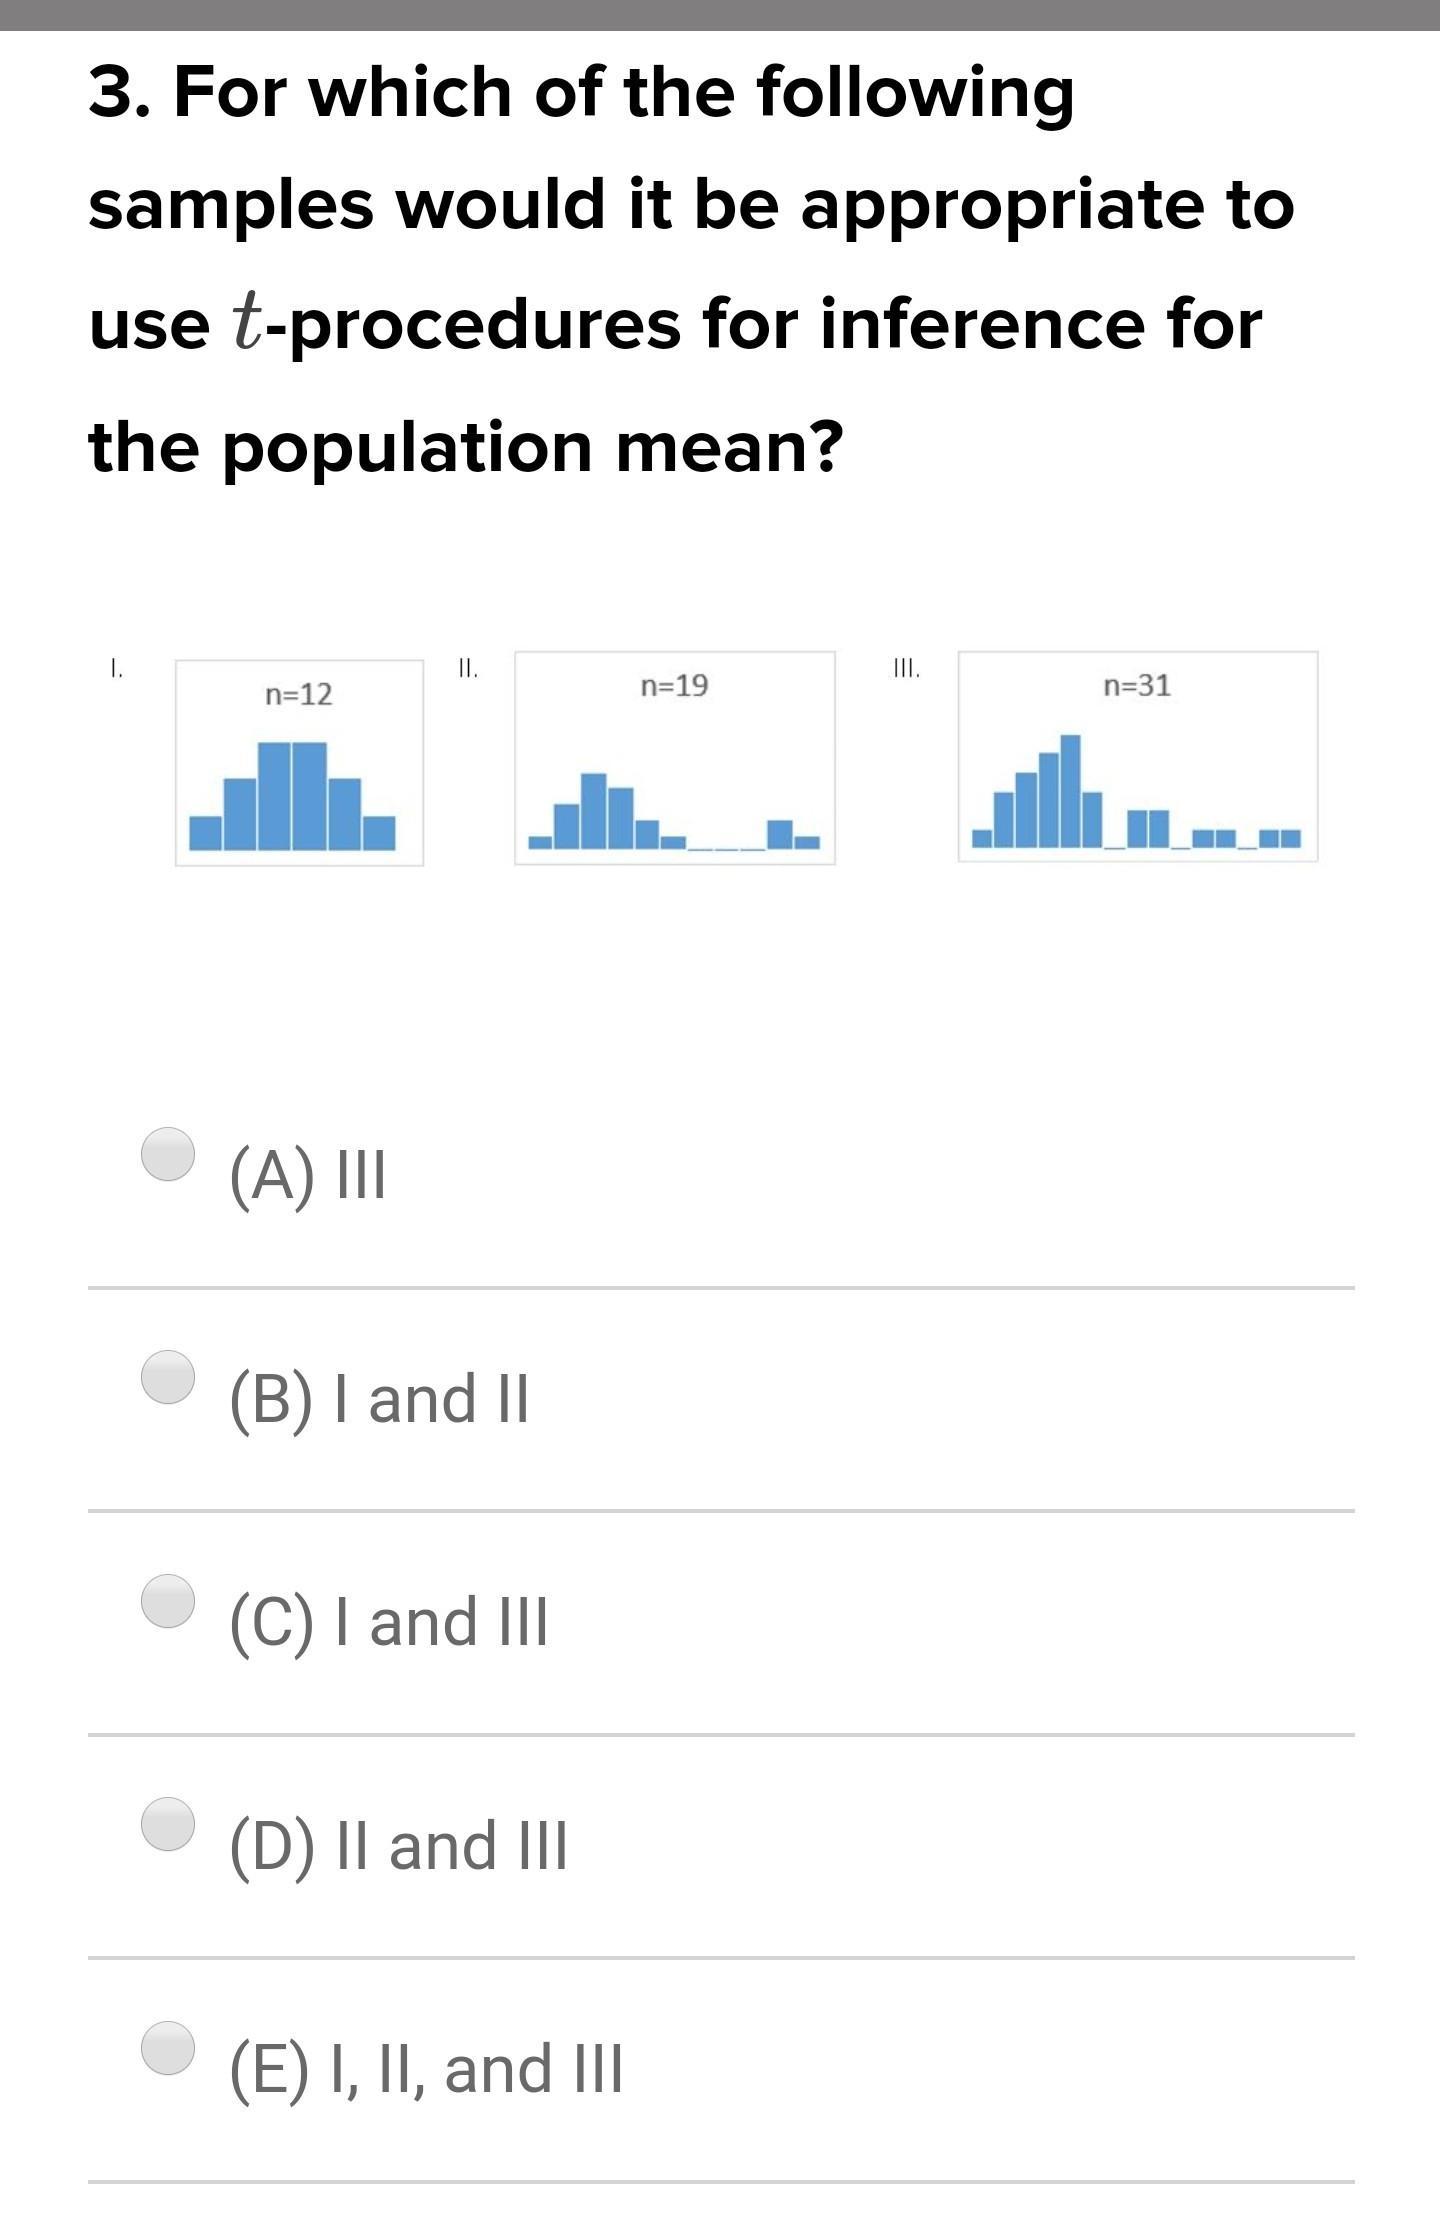Click the Roman numeral "II." label
Viewport: 1440px width, 2215px height.
click(467, 668)
